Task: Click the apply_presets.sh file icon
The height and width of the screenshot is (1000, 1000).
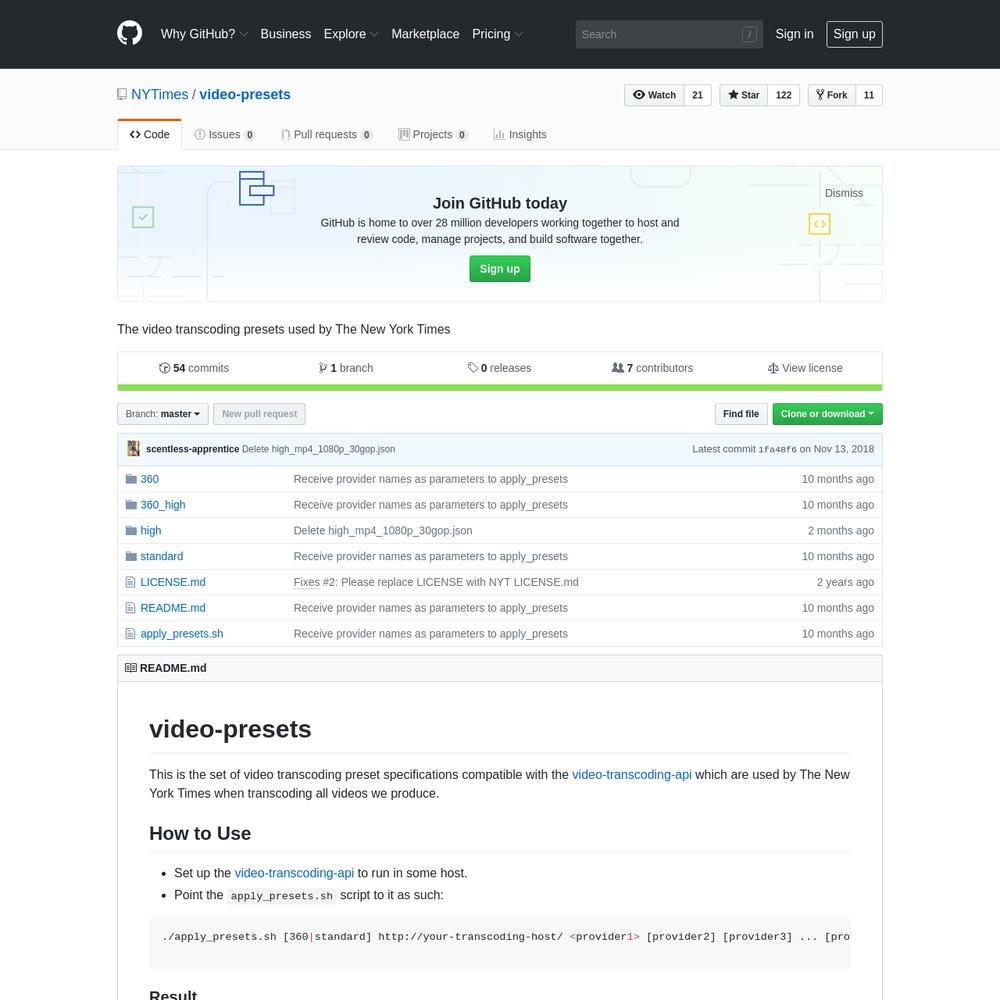Action: (x=130, y=634)
